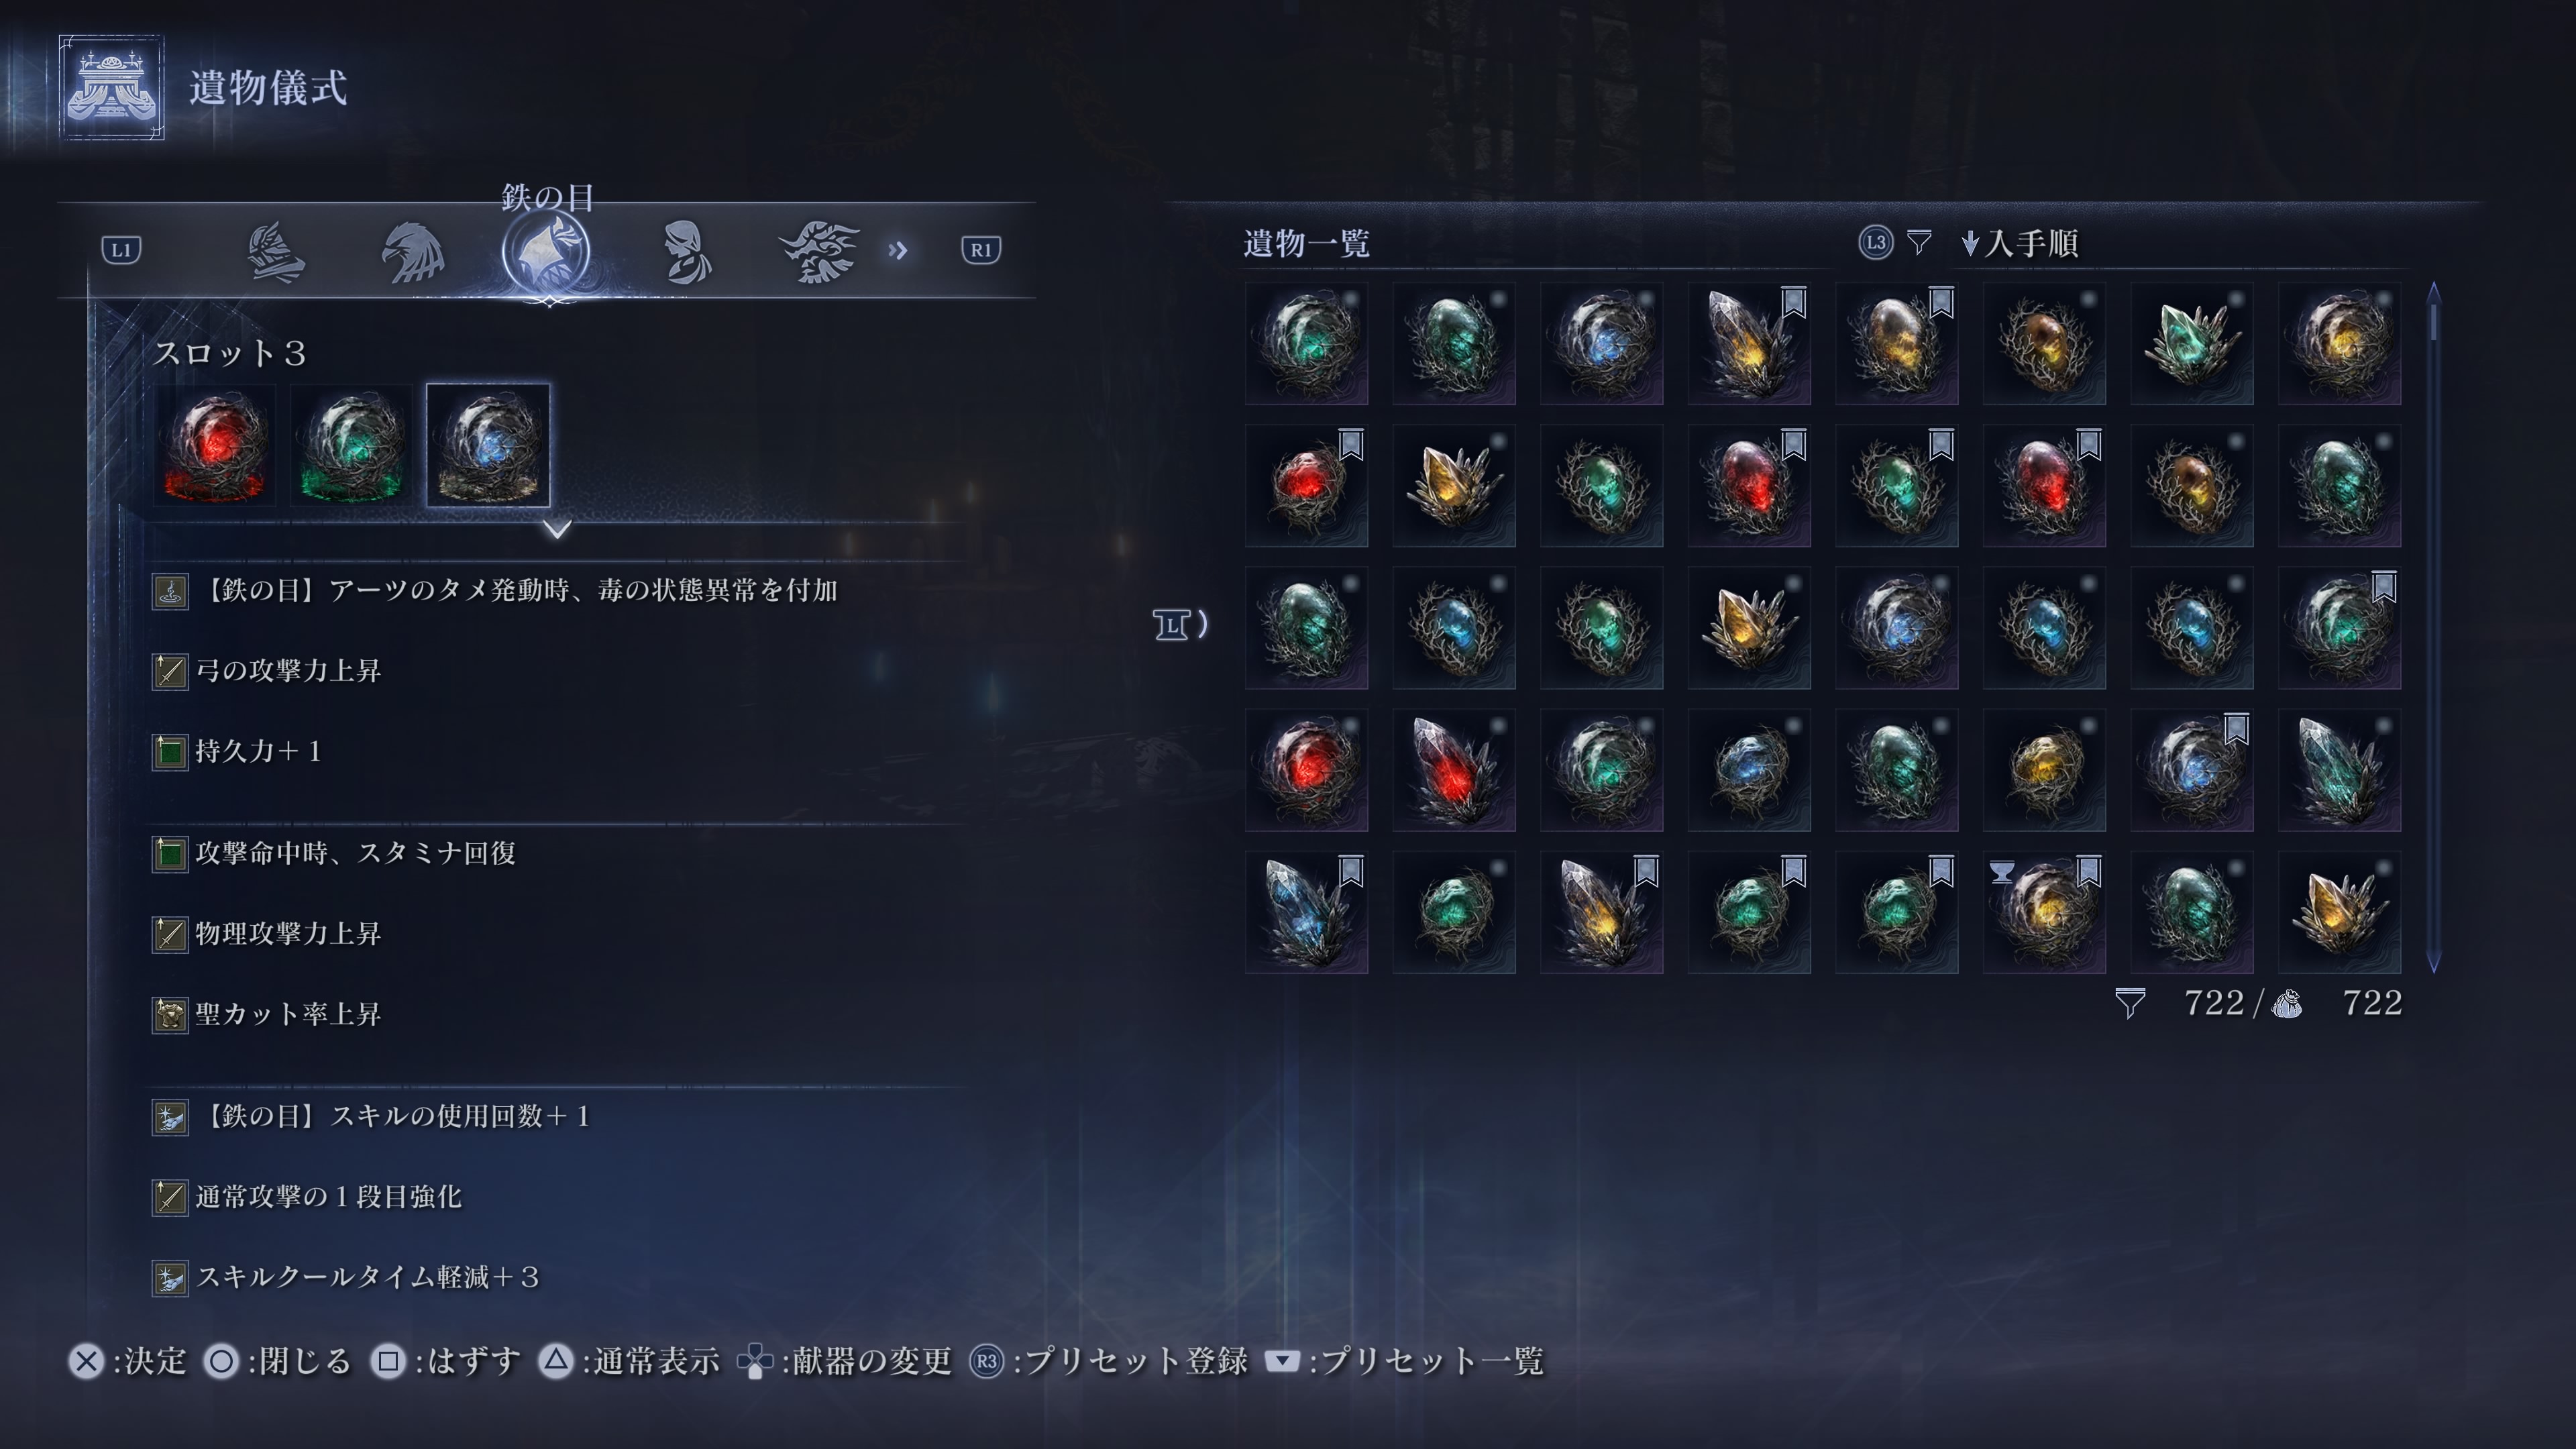
Task: Change sort order via 入手順 dropdown
Action: [x=2020, y=243]
